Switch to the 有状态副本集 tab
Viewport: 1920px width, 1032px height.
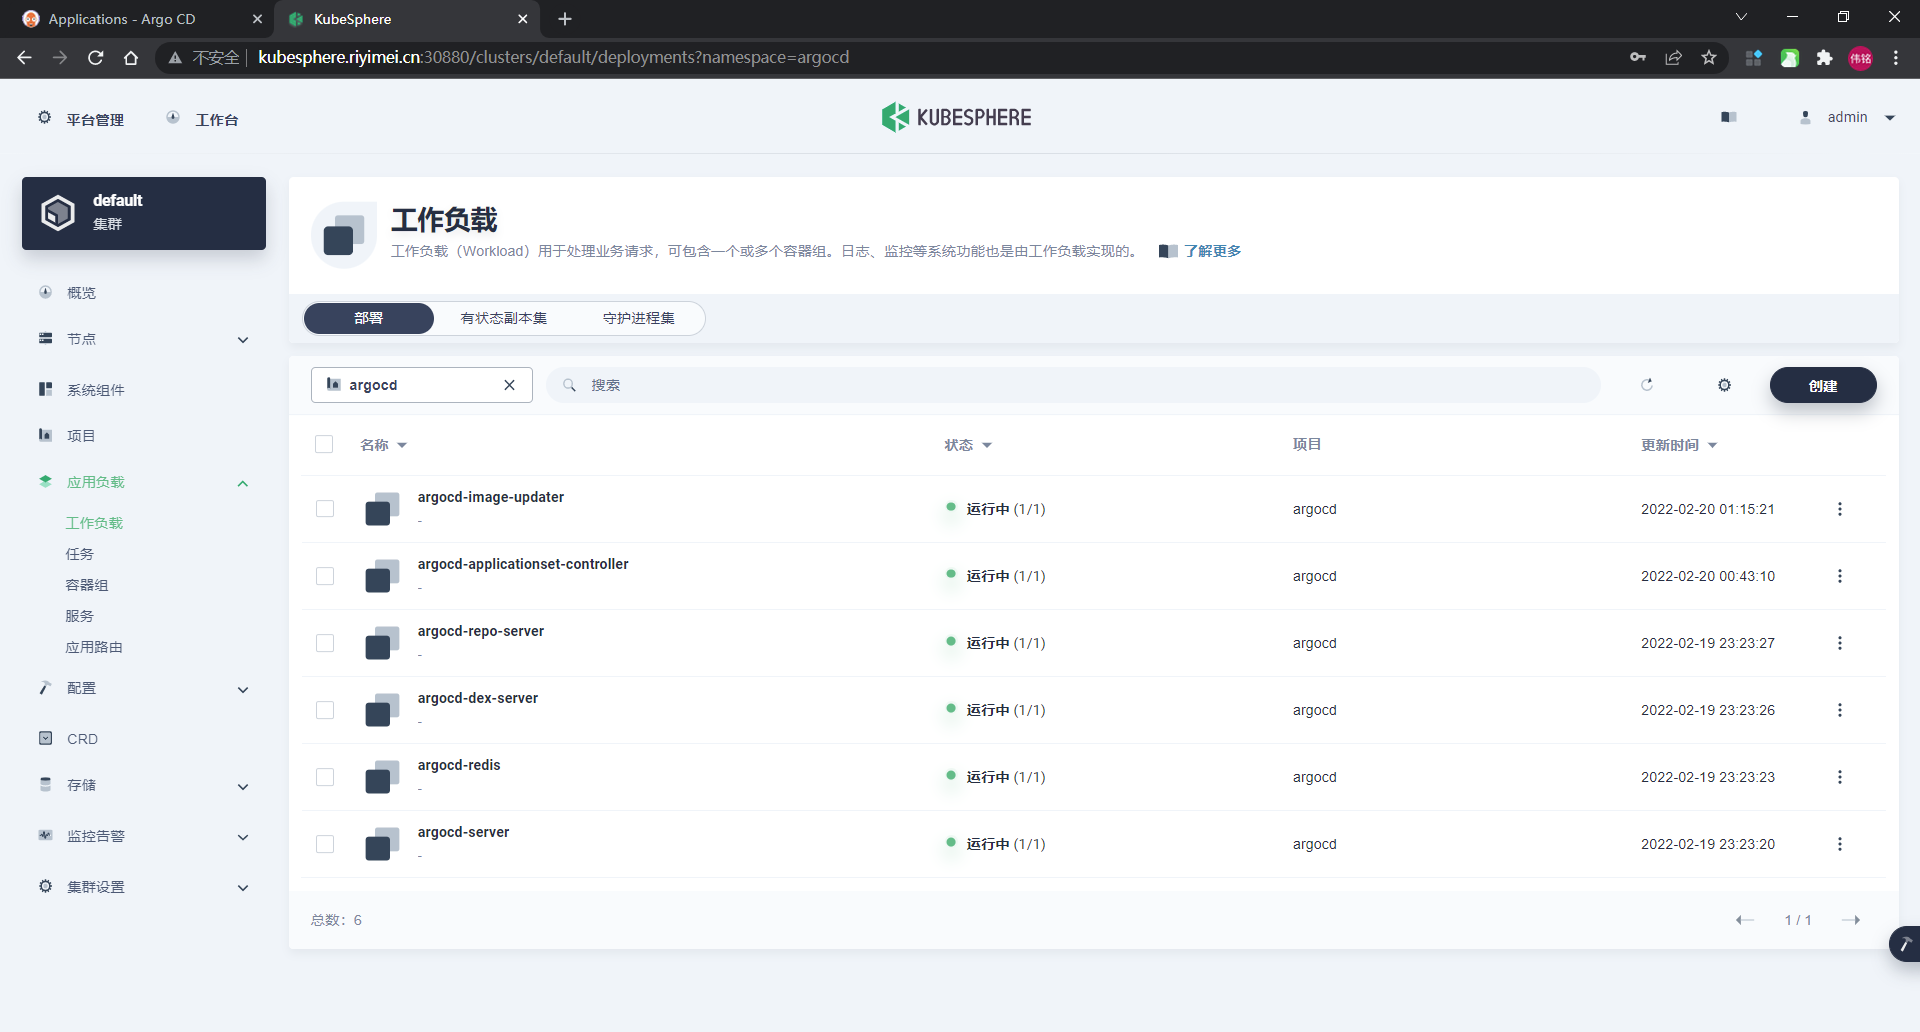[504, 318]
